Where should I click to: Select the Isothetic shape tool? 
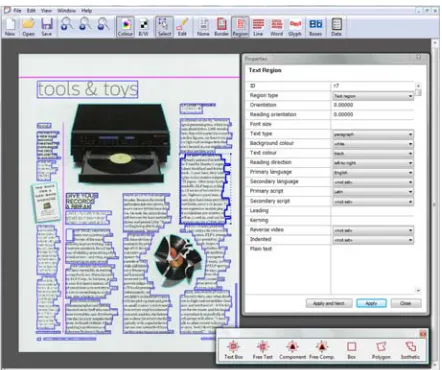pyautogui.click(x=410, y=349)
